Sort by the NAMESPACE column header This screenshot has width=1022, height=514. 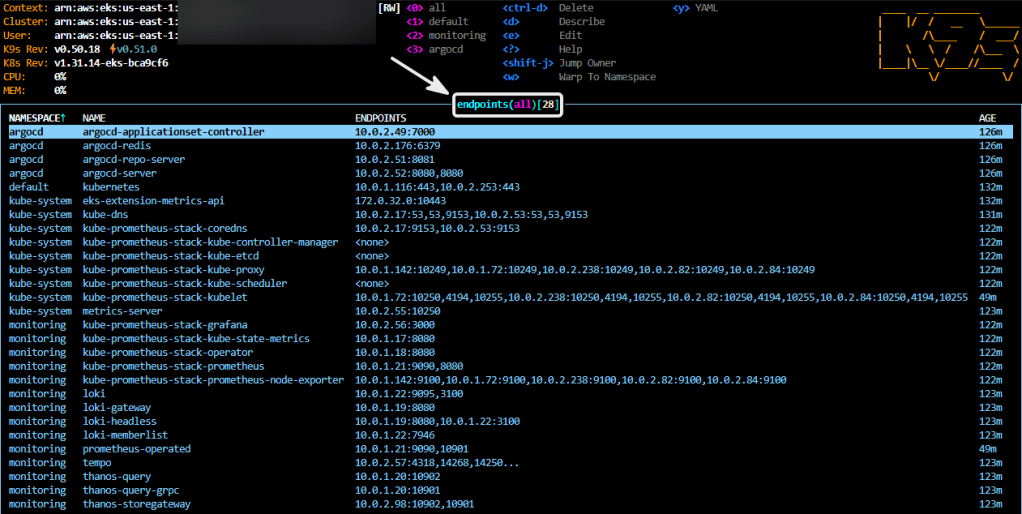point(37,118)
